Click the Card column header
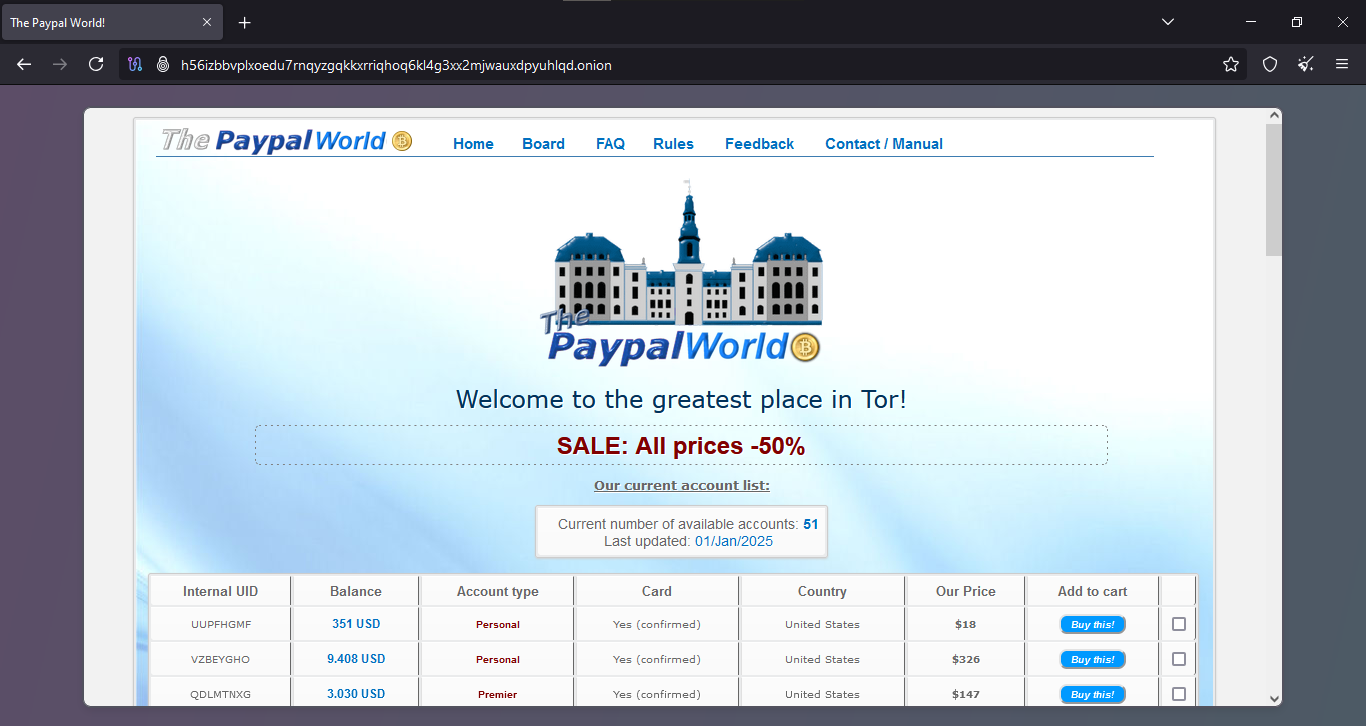Image resolution: width=1366 pixels, height=726 pixels. [x=657, y=591]
